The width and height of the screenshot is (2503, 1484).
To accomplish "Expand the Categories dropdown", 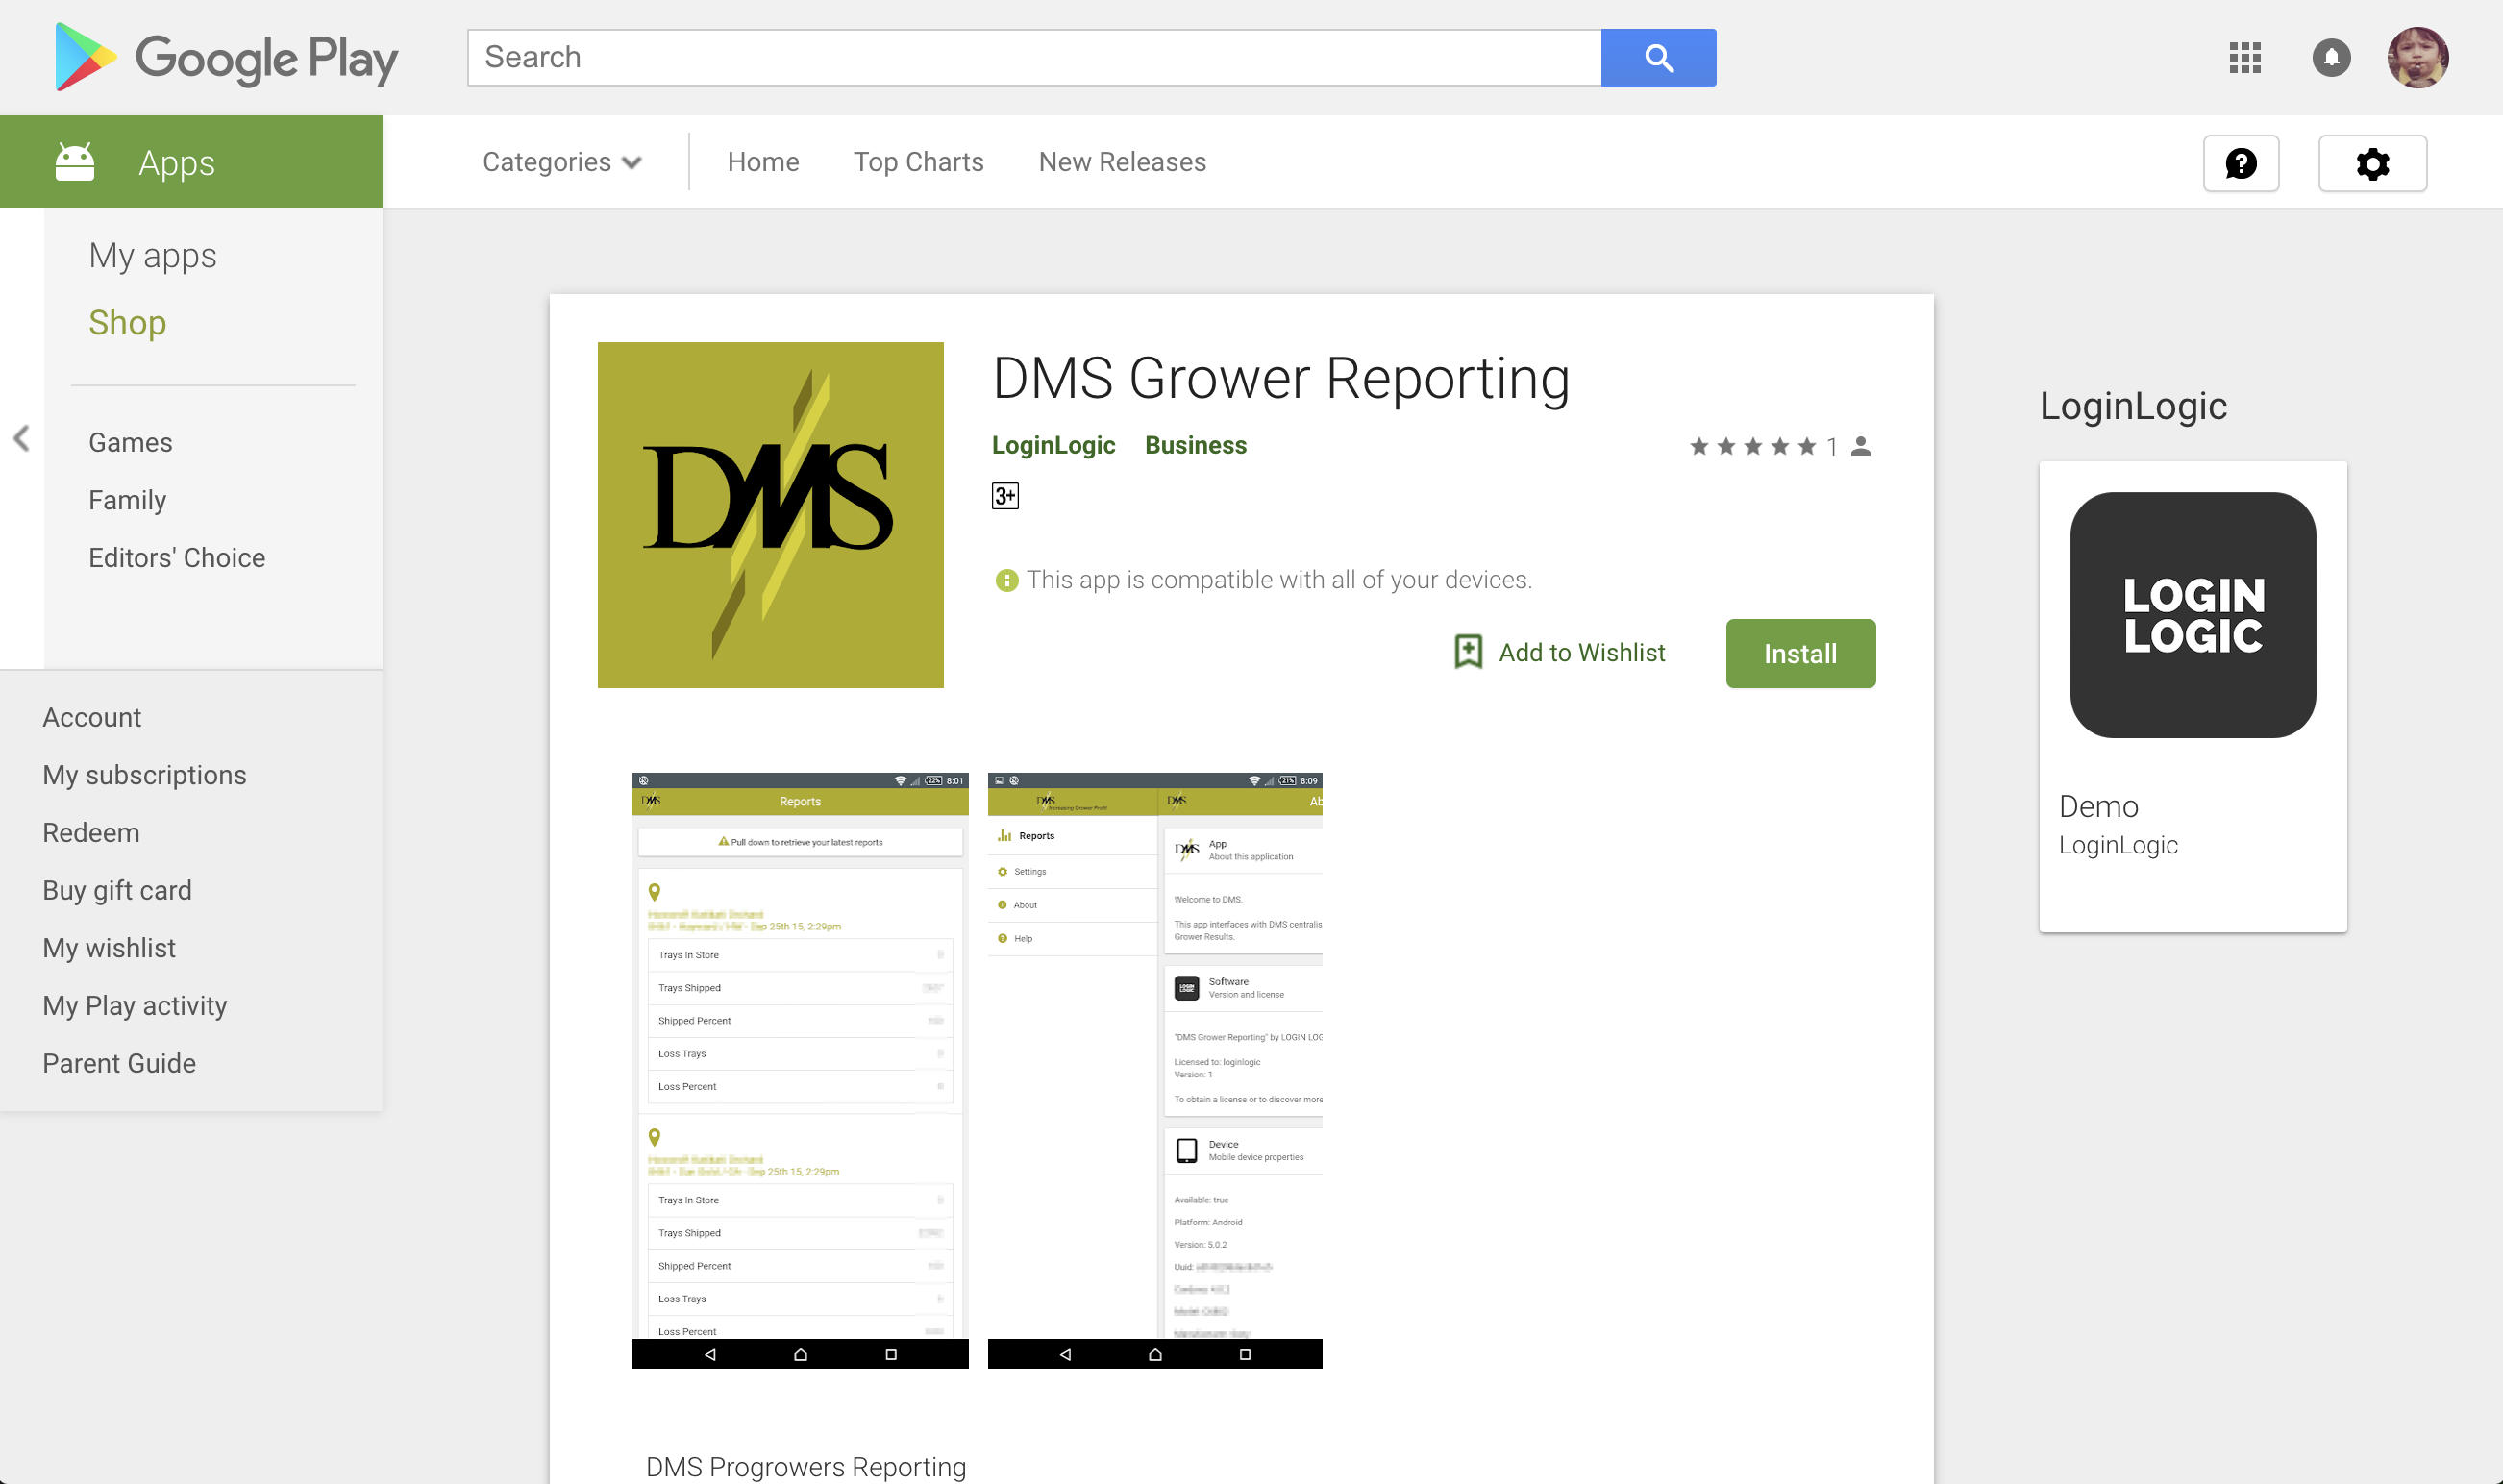I will coord(561,162).
